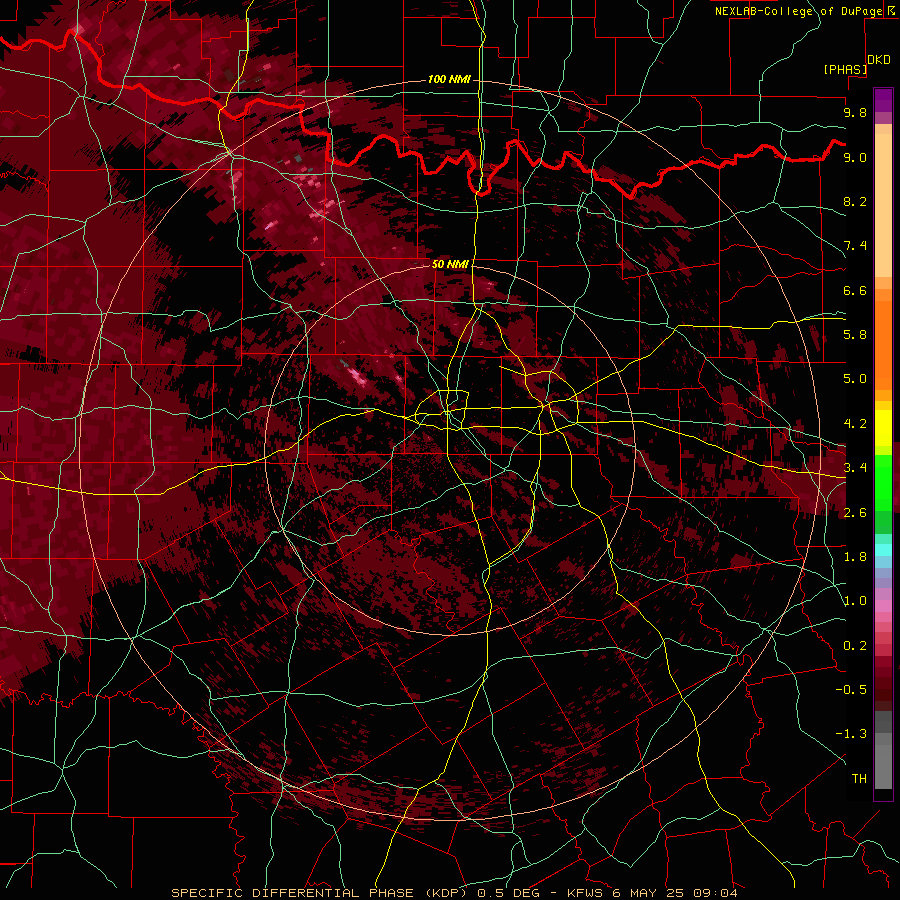
Task: Click the 2.6 value on color scale
Action: (x=855, y=513)
